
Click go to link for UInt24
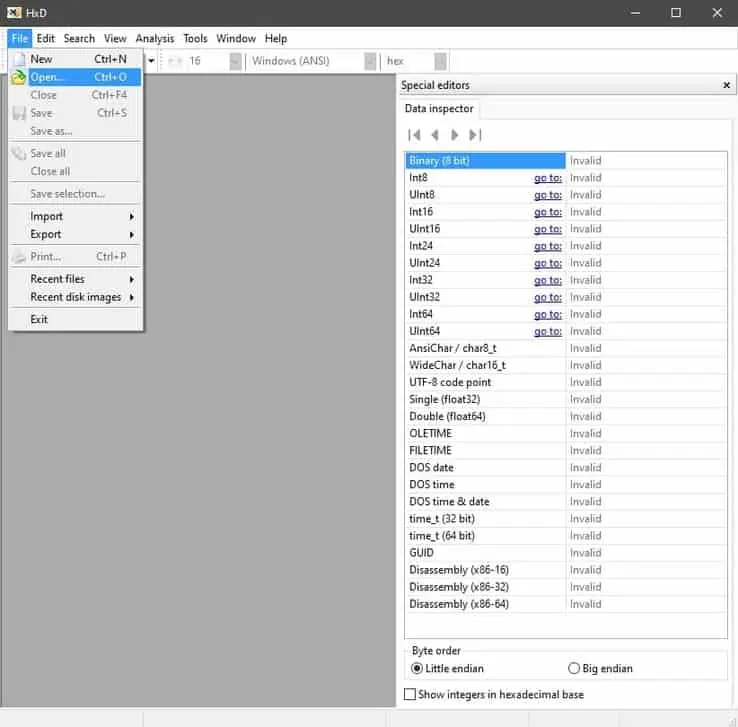pyautogui.click(x=548, y=263)
